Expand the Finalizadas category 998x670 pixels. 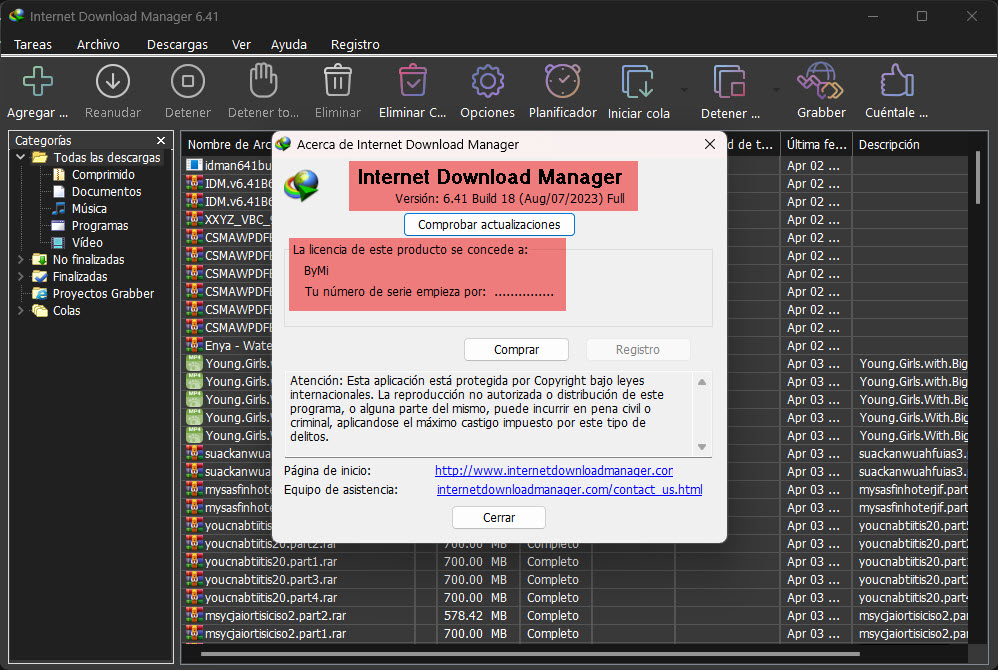20,276
